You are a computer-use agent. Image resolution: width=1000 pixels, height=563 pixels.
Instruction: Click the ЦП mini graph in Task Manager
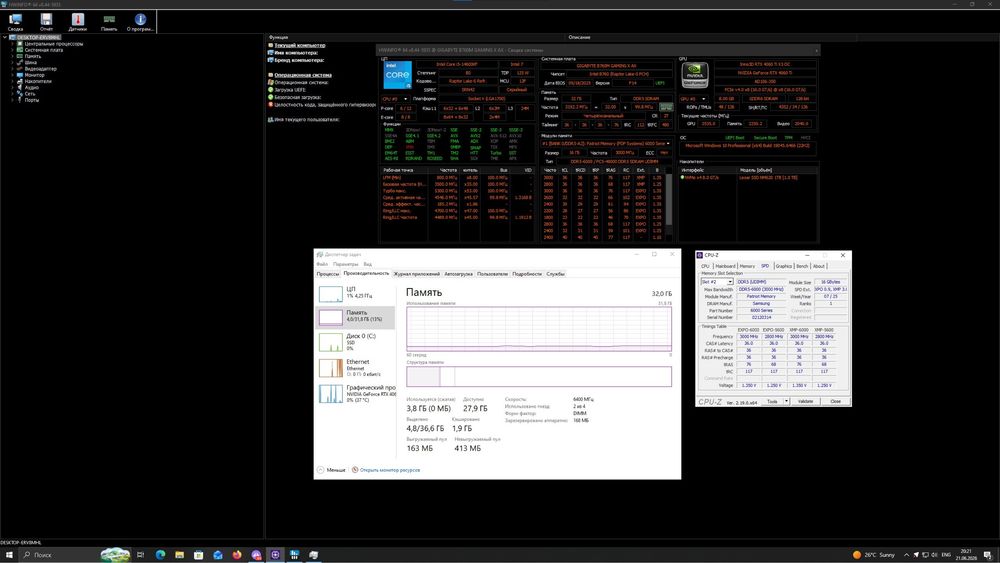pos(331,293)
